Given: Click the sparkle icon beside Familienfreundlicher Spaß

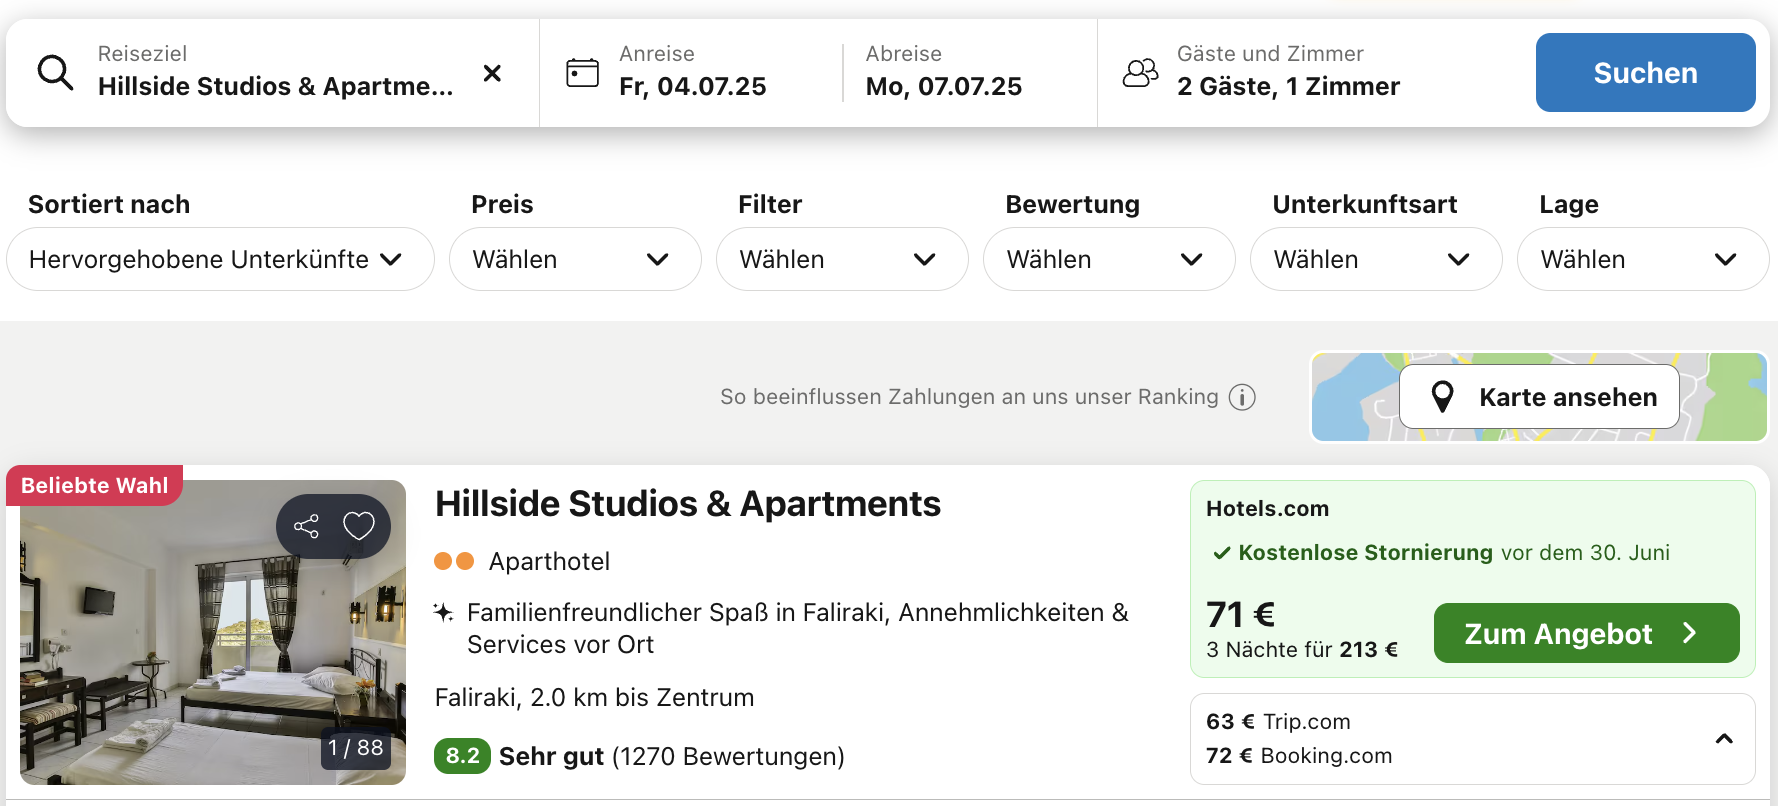Looking at the screenshot, I should (x=443, y=612).
